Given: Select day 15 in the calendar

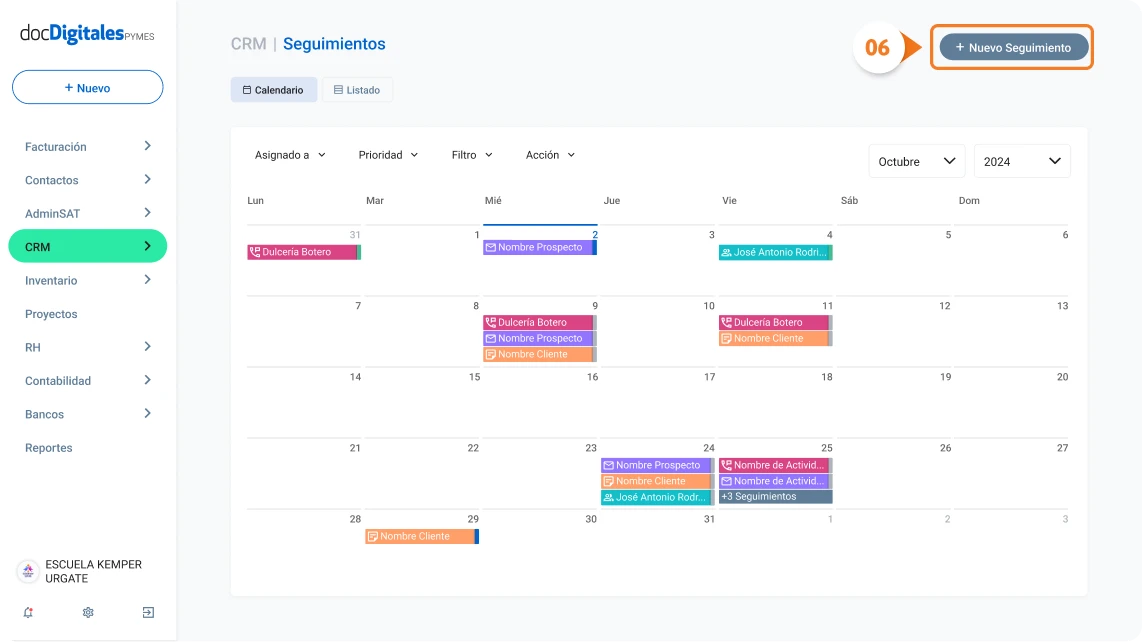Looking at the screenshot, I should click(x=474, y=377).
